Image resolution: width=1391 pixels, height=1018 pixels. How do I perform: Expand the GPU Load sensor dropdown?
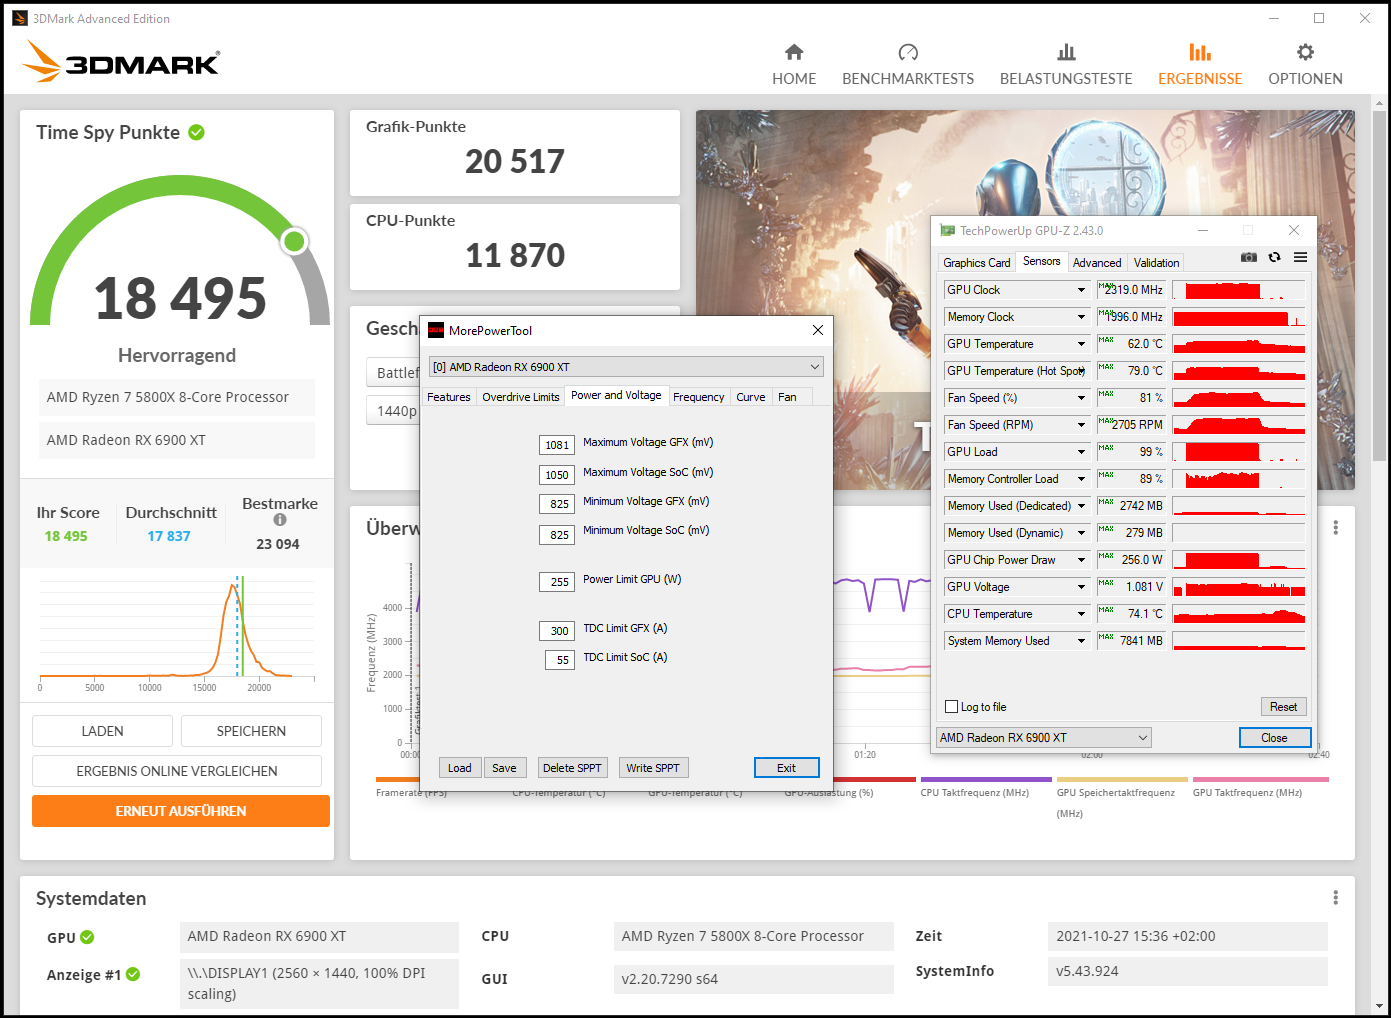pyautogui.click(x=1081, y=452)
